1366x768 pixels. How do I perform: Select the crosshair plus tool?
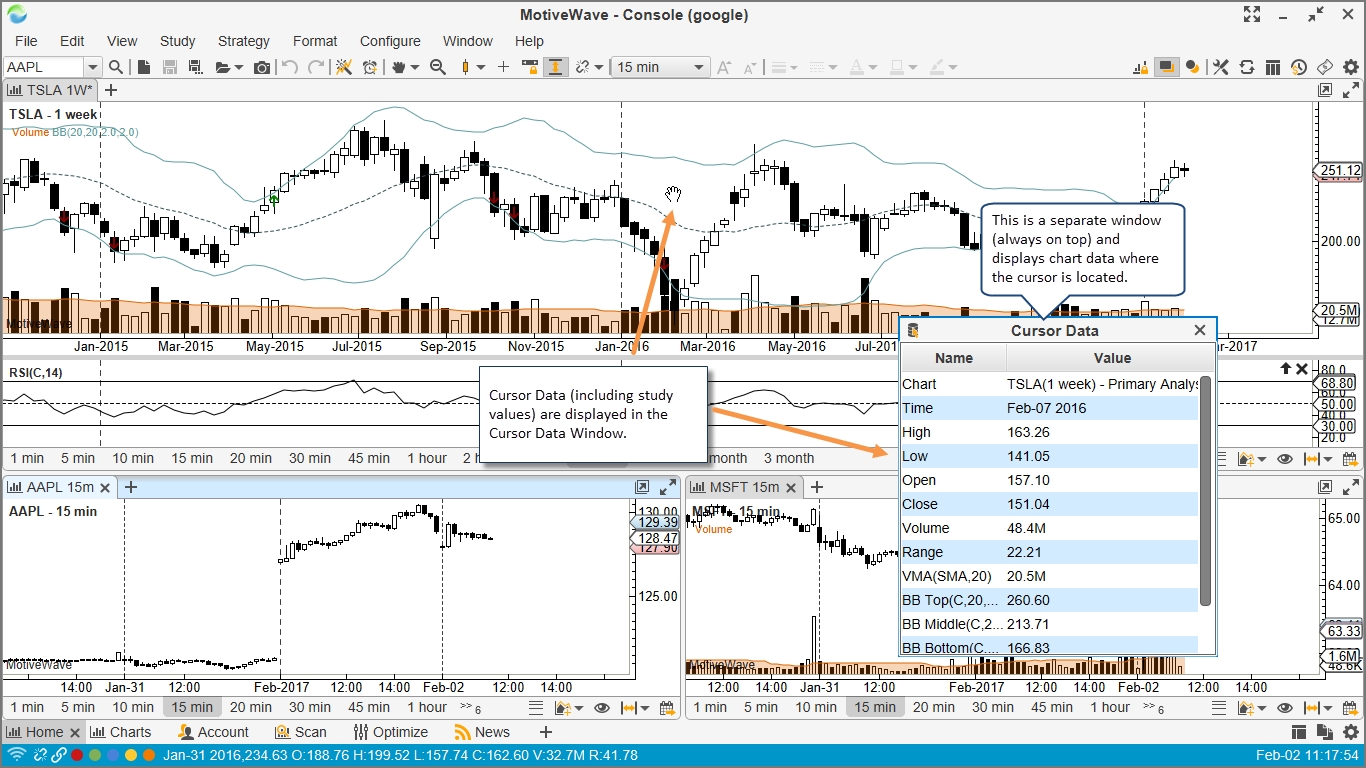pyautogui.click(x=503, y=67)
